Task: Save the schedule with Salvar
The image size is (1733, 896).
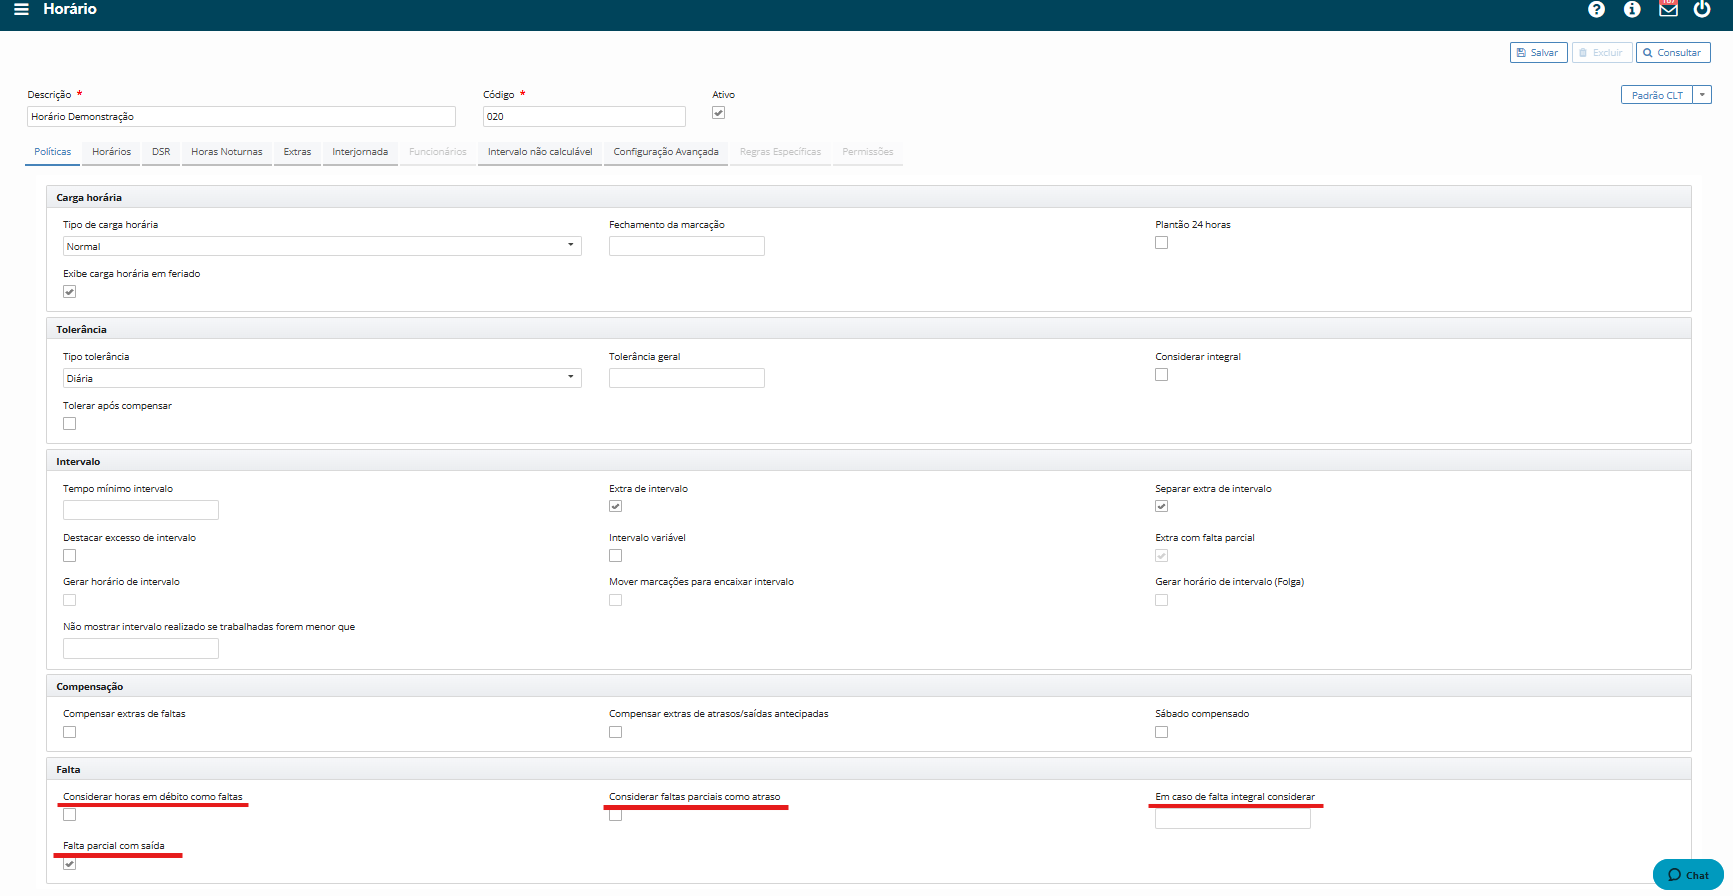Action: tap(1538, 53)
